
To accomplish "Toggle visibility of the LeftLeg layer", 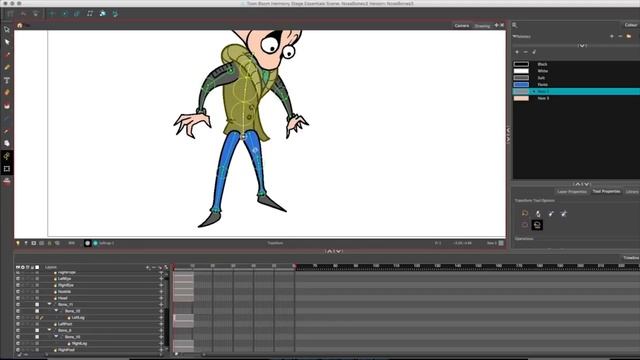I will click(18, 318).
